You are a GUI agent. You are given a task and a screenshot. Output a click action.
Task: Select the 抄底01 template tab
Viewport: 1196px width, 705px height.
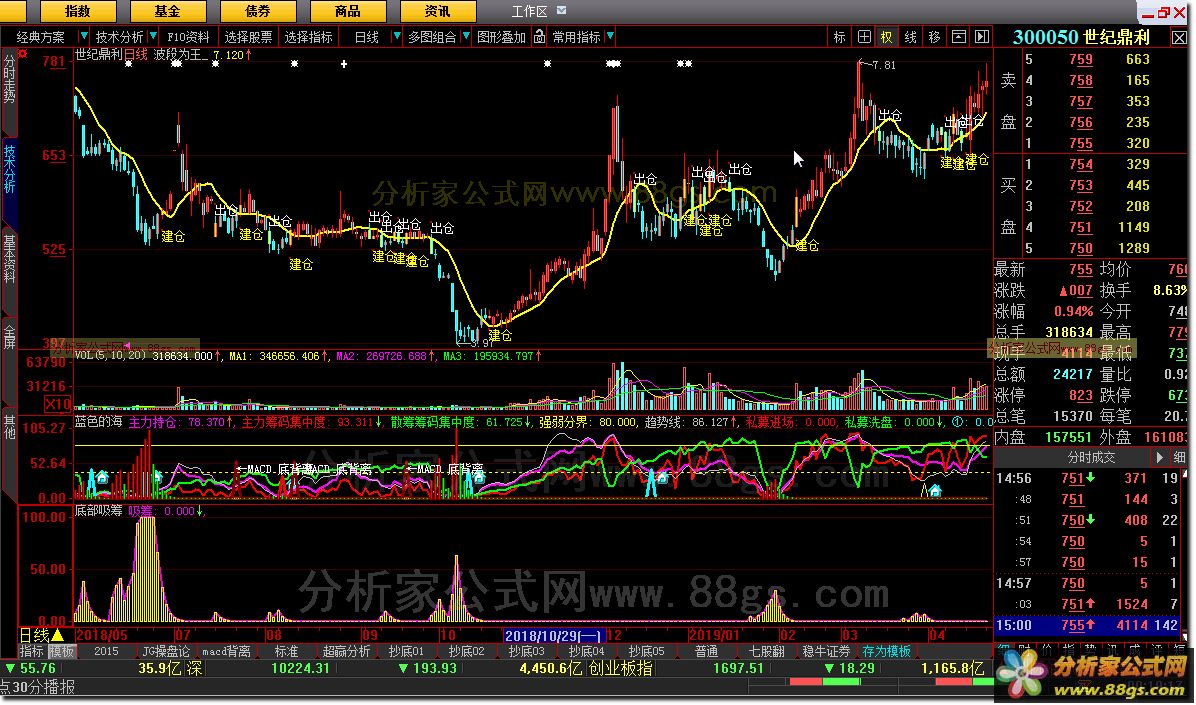[406, 652]
